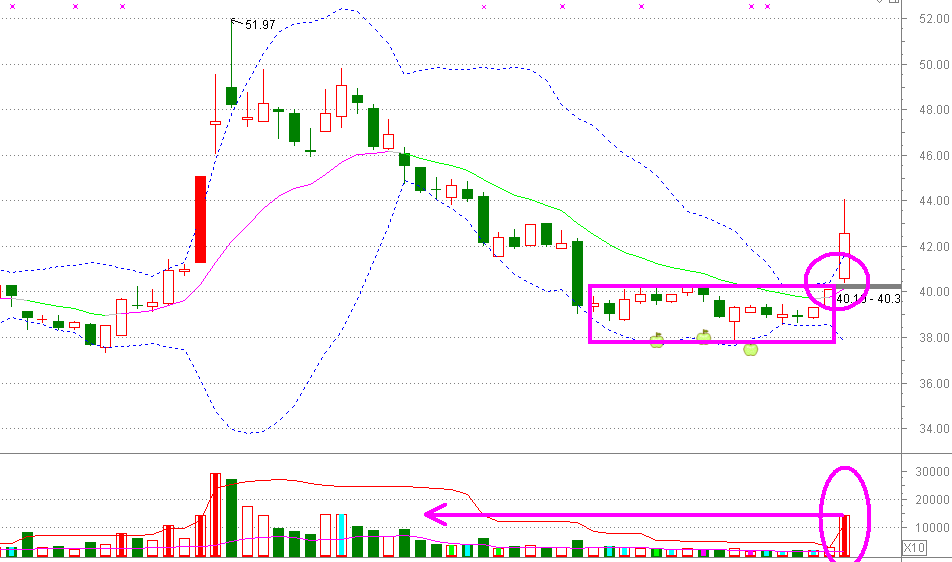The image size is (952, 562).
Task: Click the 36.00 price axis label
Action: [x=934, y=384]
